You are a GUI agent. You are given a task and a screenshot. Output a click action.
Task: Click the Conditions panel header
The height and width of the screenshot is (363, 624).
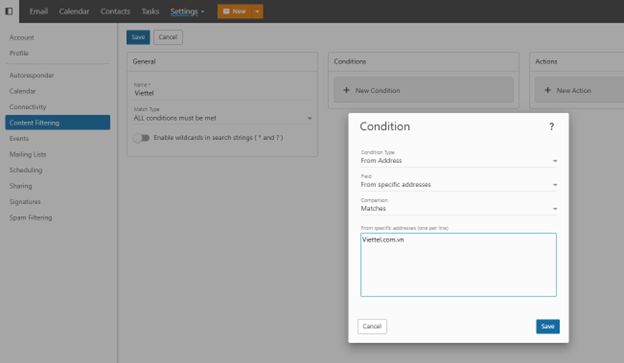click(423, 62)
